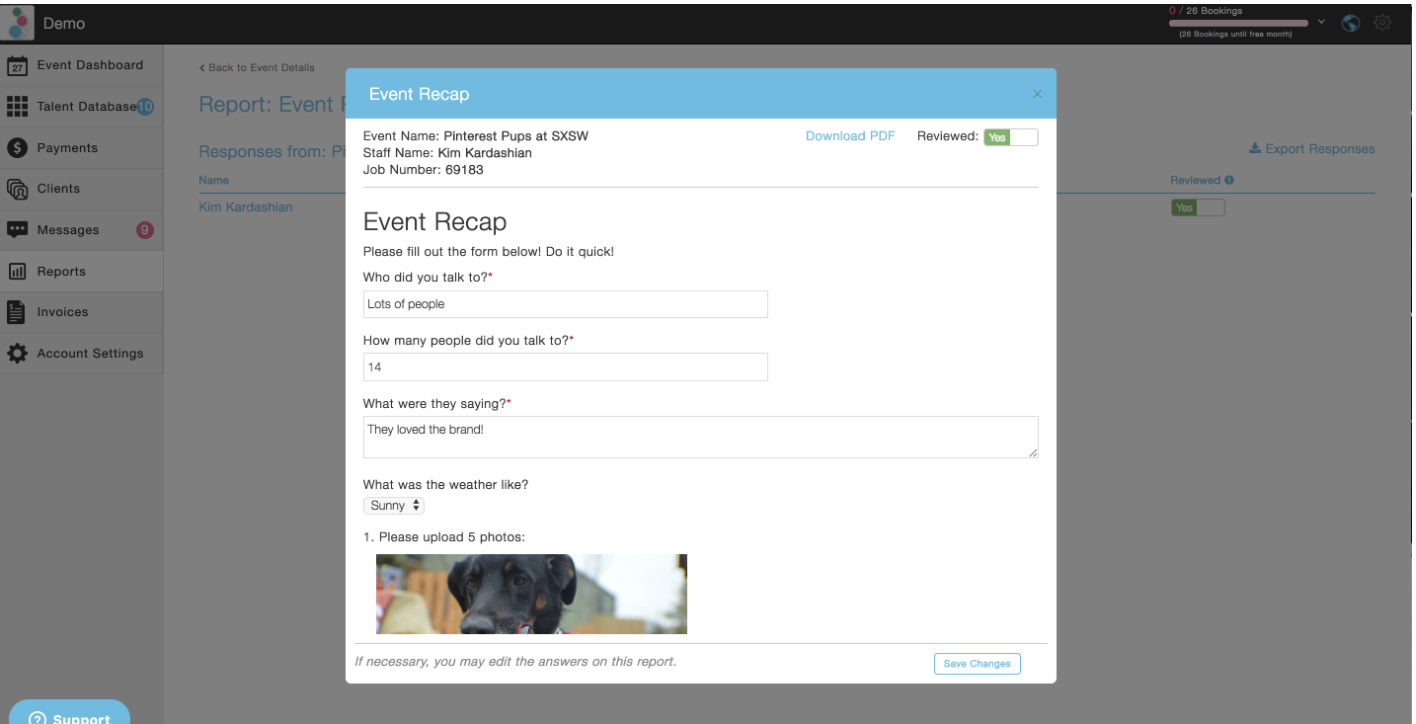
Task: Toggle the Reviewed switch in the modal
Action: coord(1010,138)
